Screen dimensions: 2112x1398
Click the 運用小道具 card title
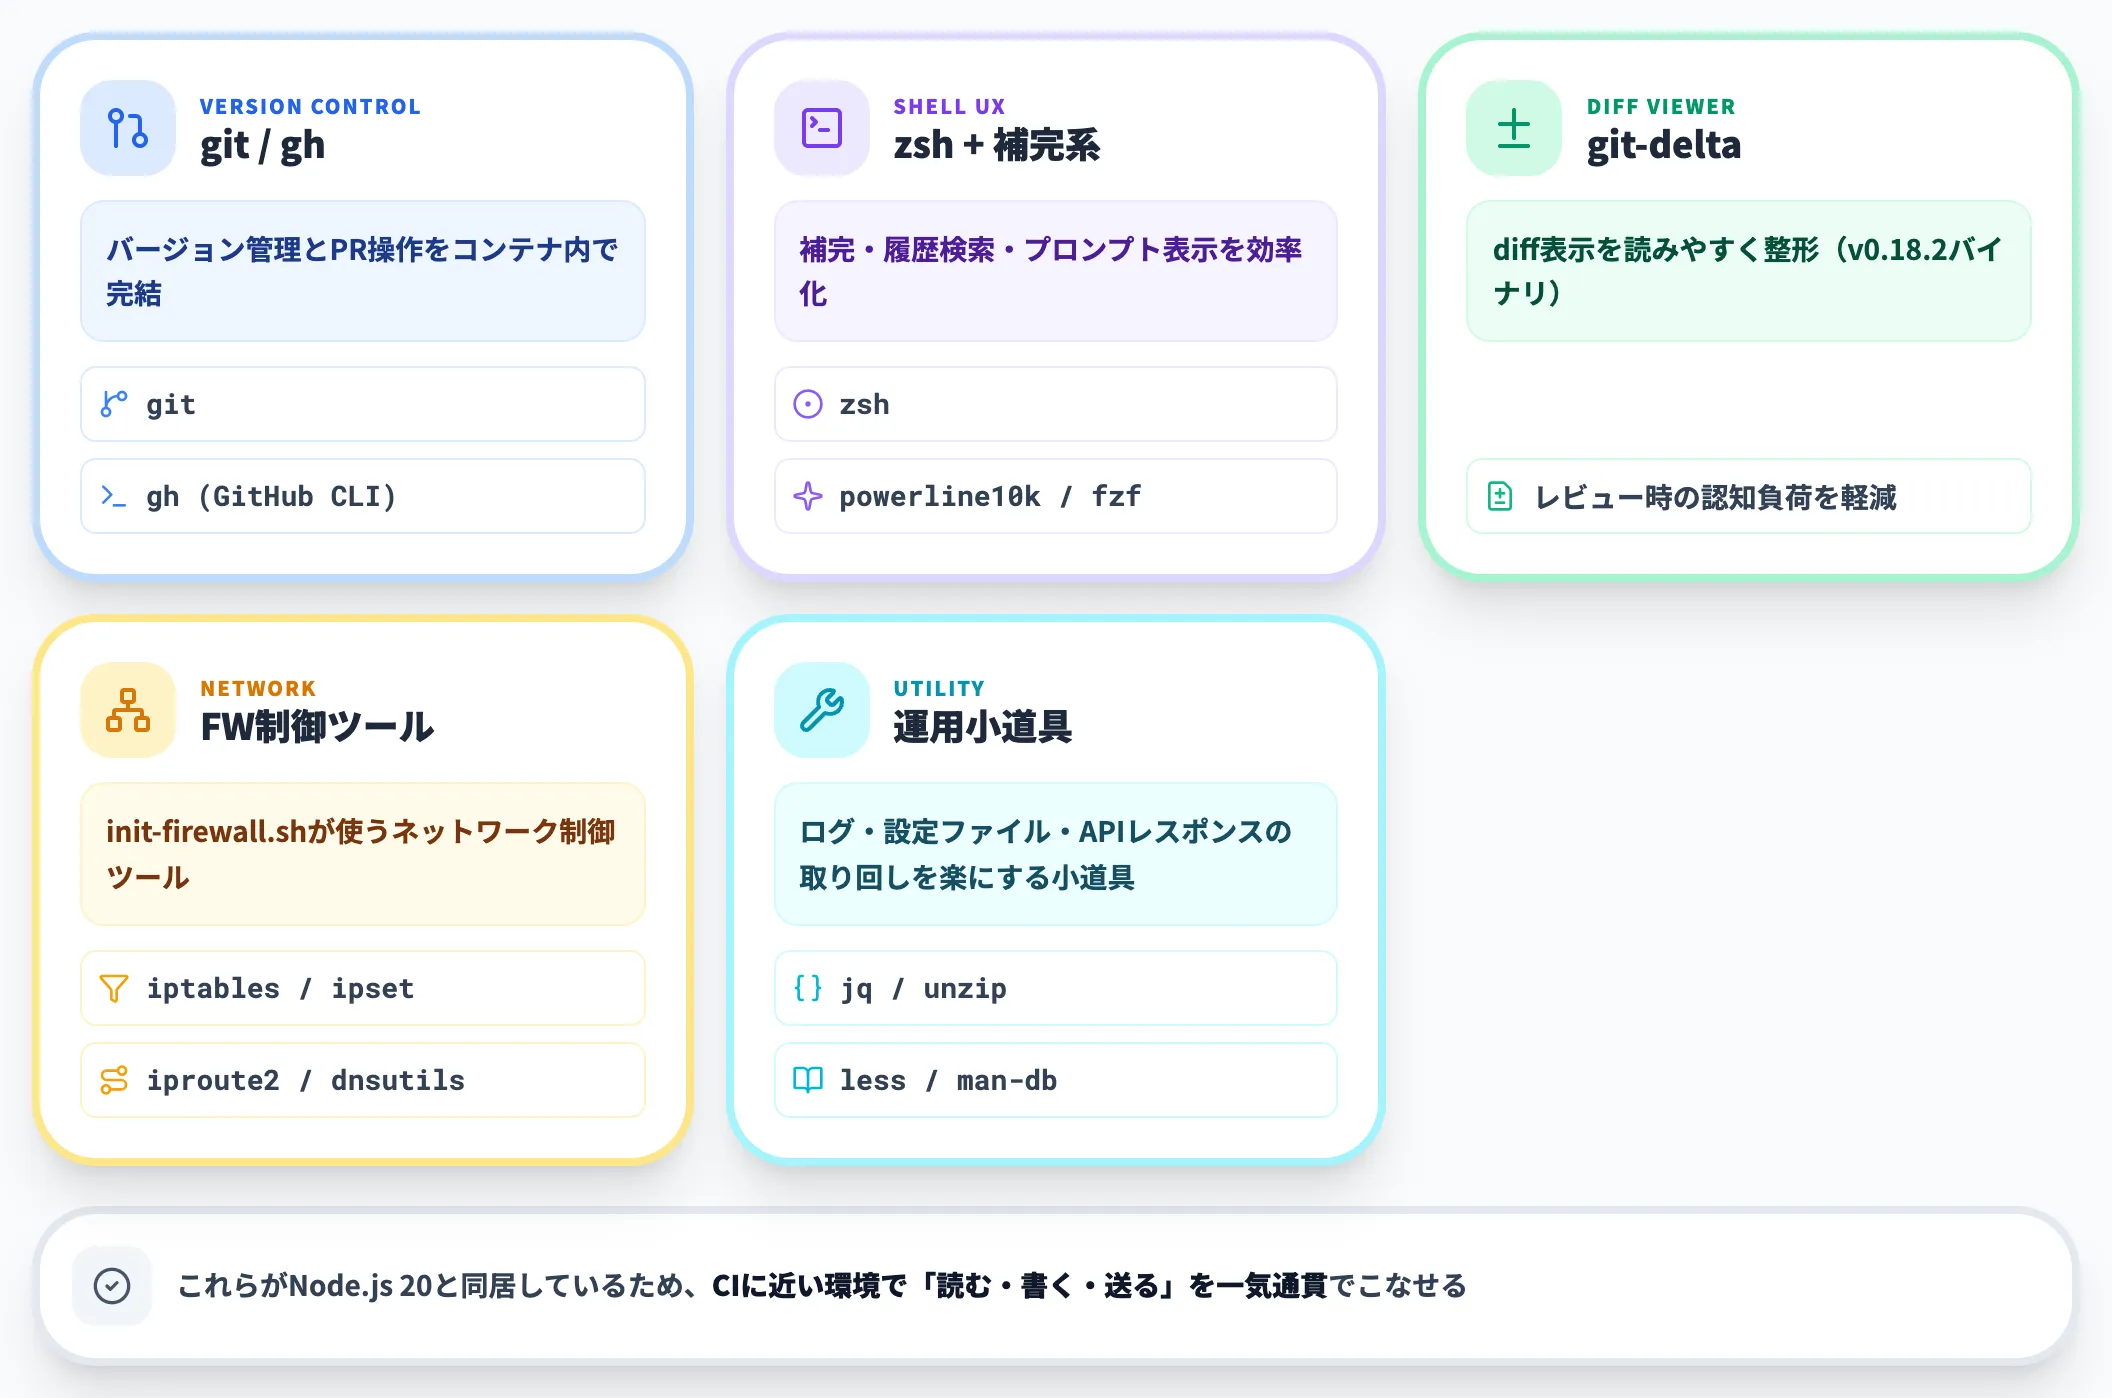[982, 727]
